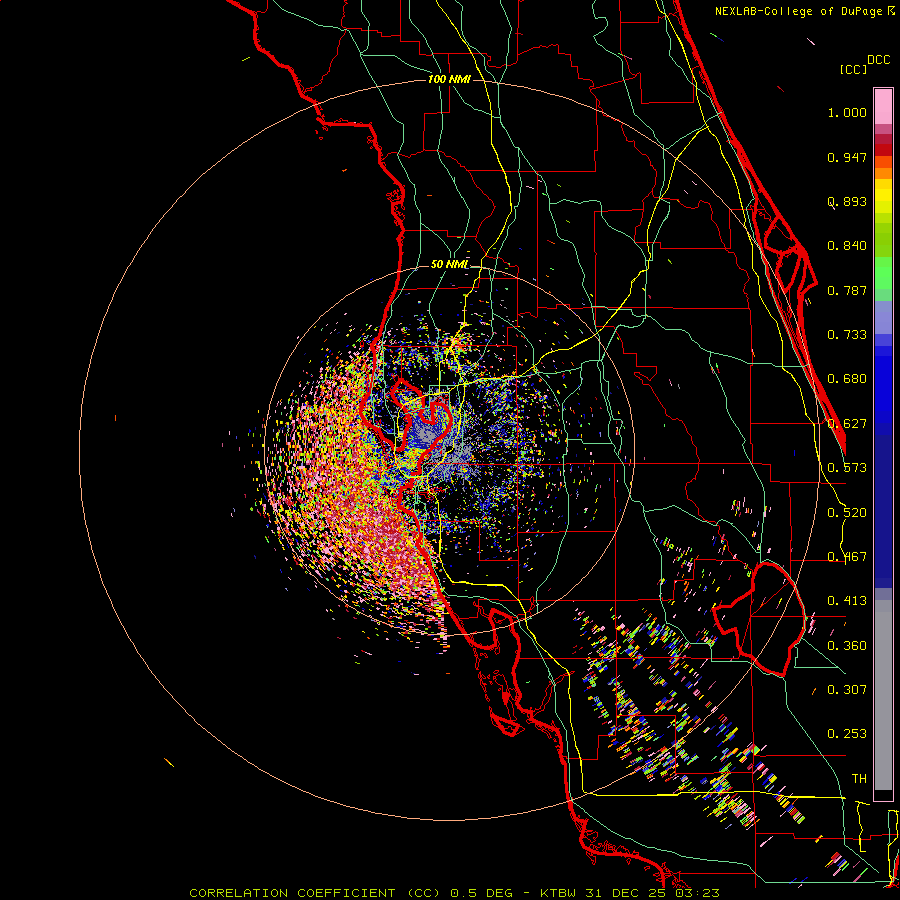Click the 0.680 legend value
This screenshot has height=900, width=900.
click(x=847, y=379)
